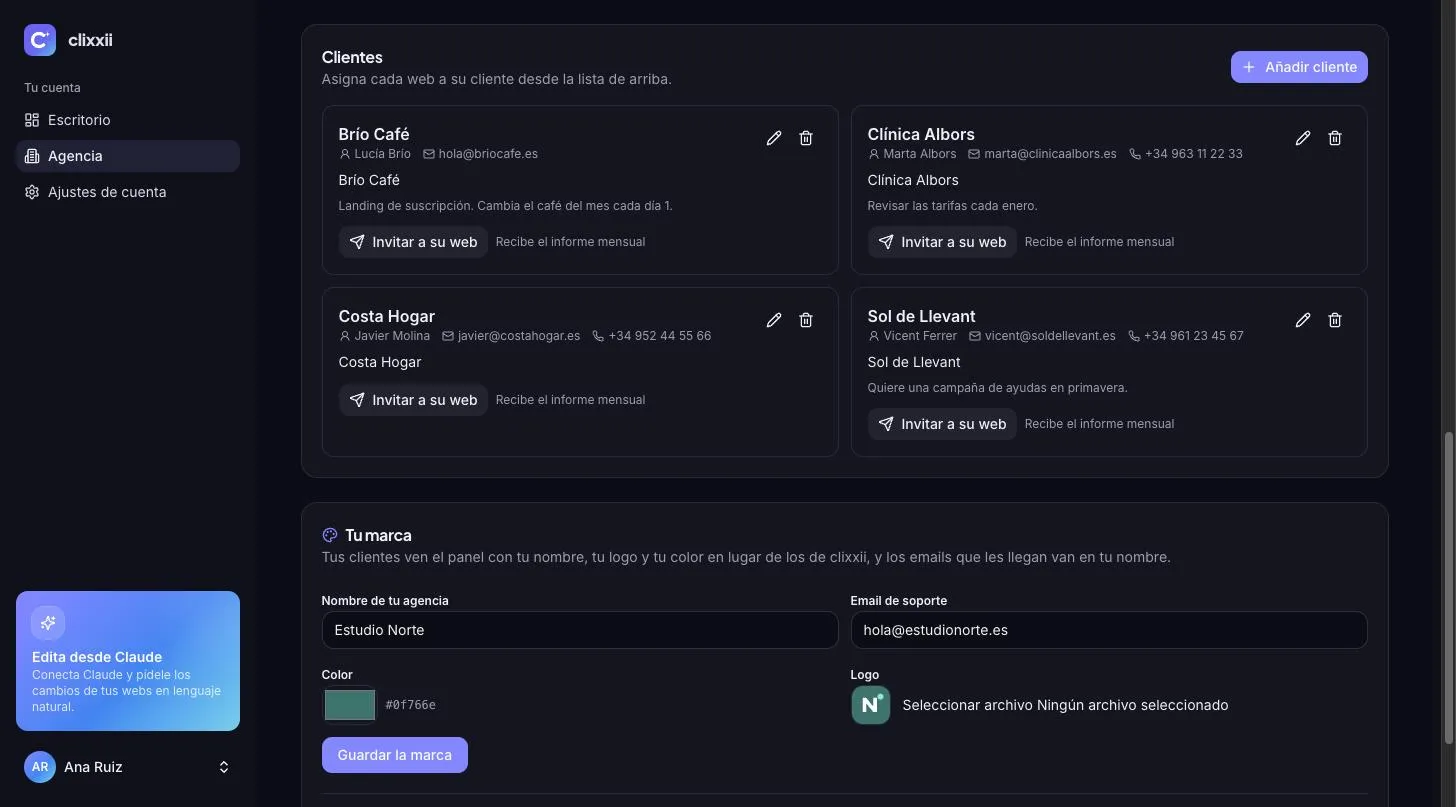
Task: Select Agencia in the sidebar
Action: pyautogui.click(x=128, y=156)
